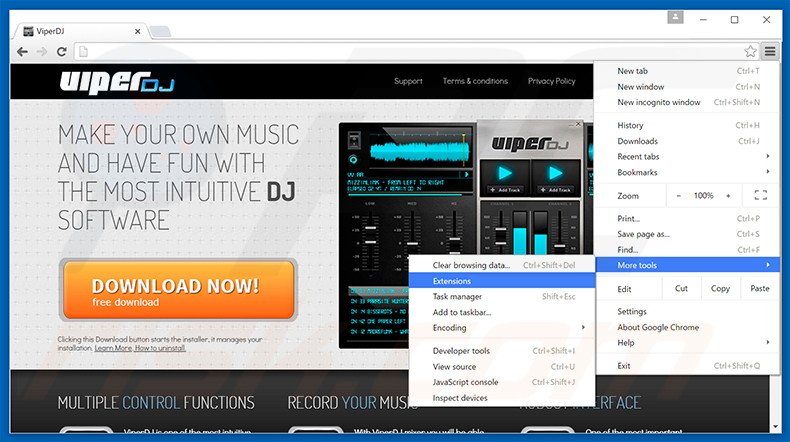This screenshot has height=442, width=790.
Task: Click the How to uninstall link
Action: [x=160, y=348]
